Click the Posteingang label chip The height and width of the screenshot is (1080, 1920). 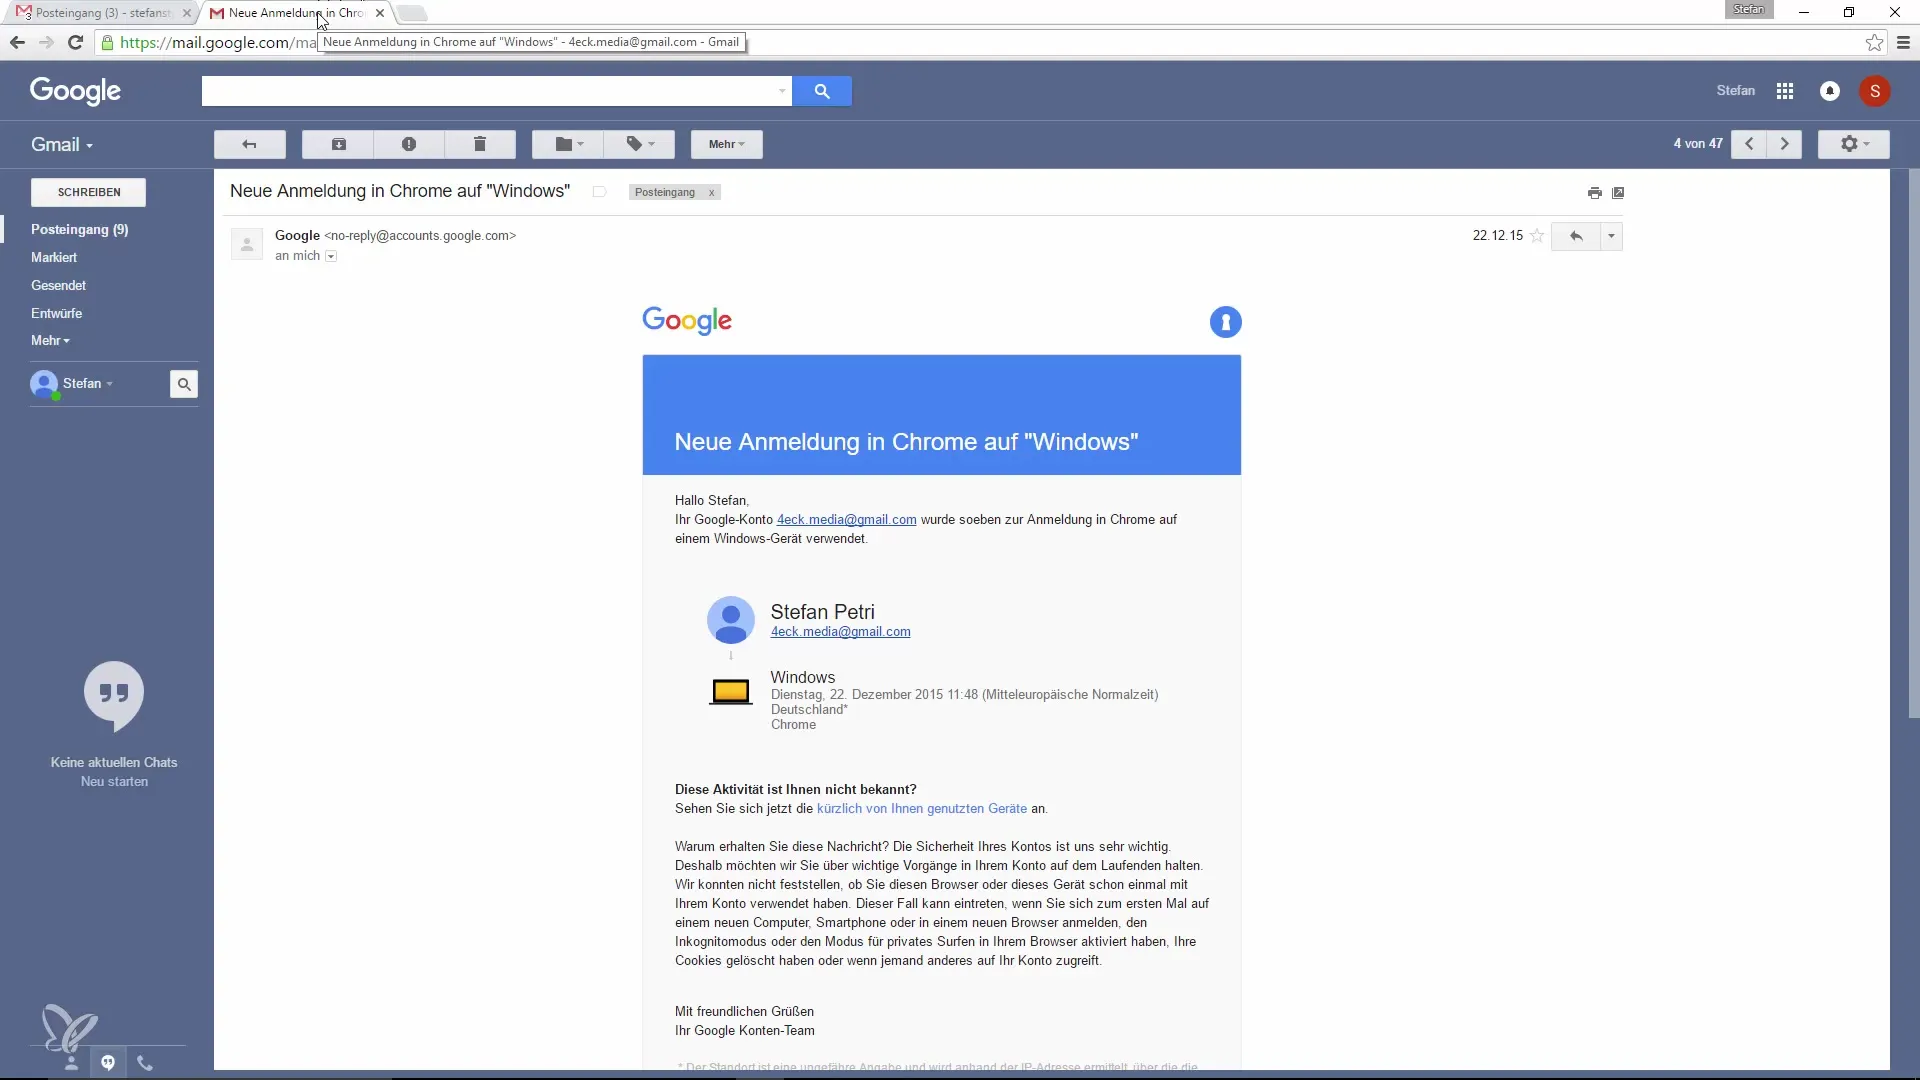(x=665, y=193)
